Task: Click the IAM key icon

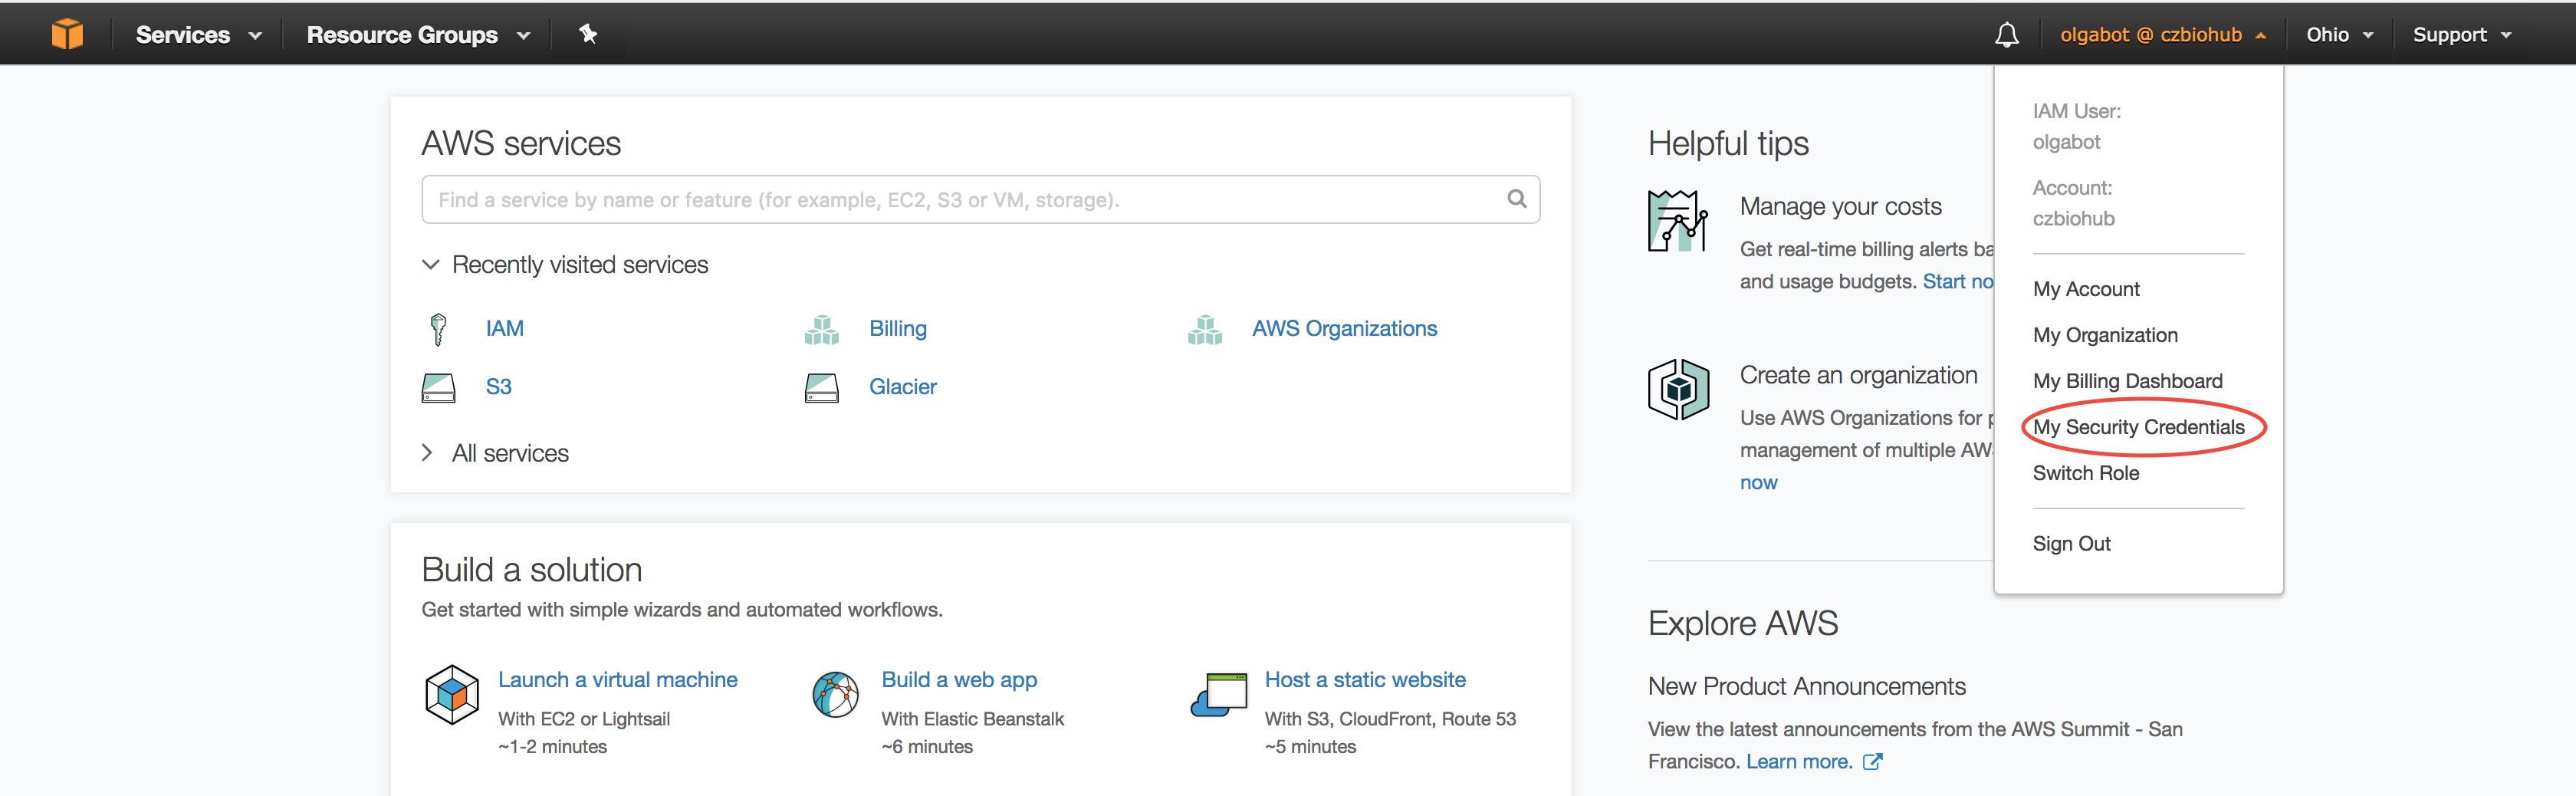Action: pyautogui.click(x=438, y=329)
